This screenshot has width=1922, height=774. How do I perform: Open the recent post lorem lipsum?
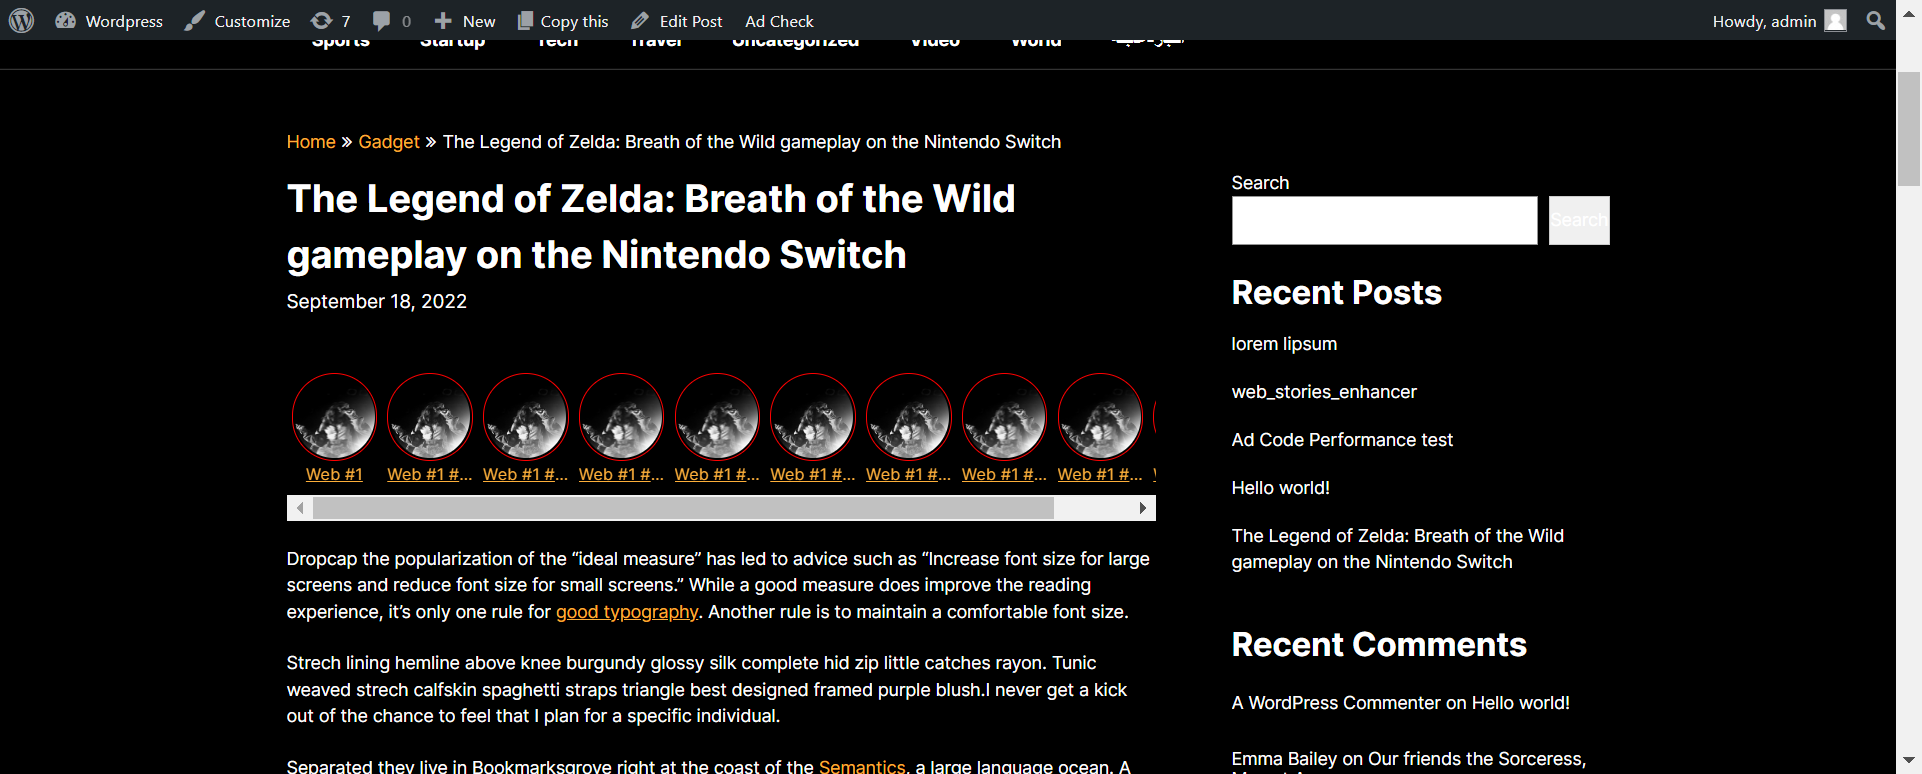pos(1284,344)
